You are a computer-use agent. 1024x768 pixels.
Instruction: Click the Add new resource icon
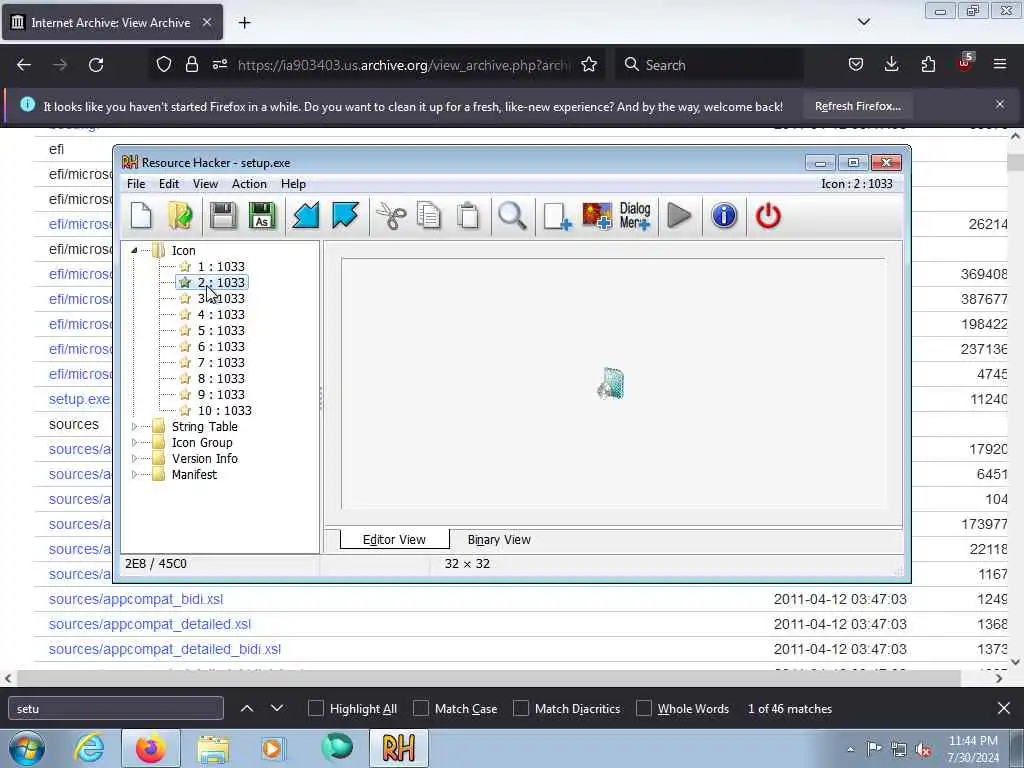557,216
